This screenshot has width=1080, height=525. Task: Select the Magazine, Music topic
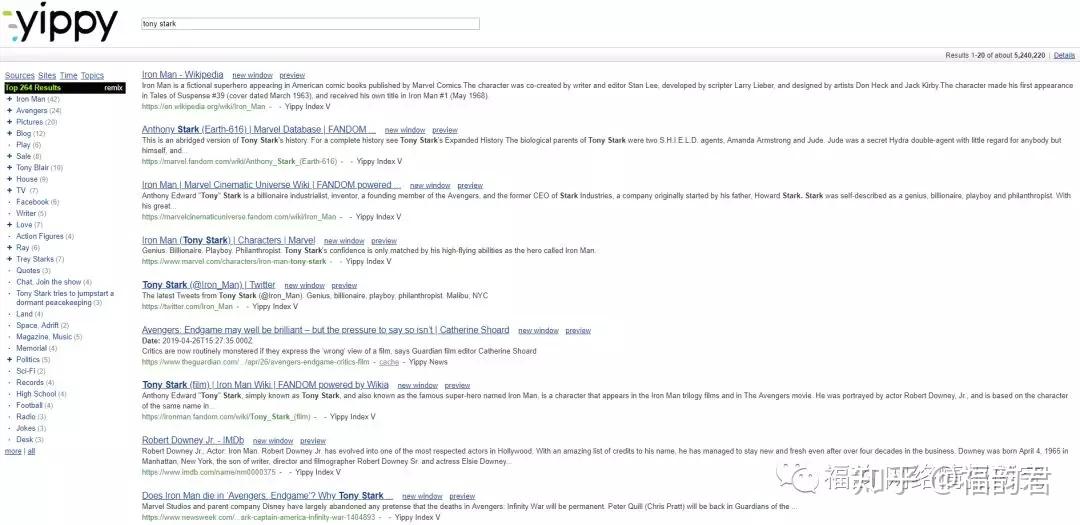tap(49, 337)
